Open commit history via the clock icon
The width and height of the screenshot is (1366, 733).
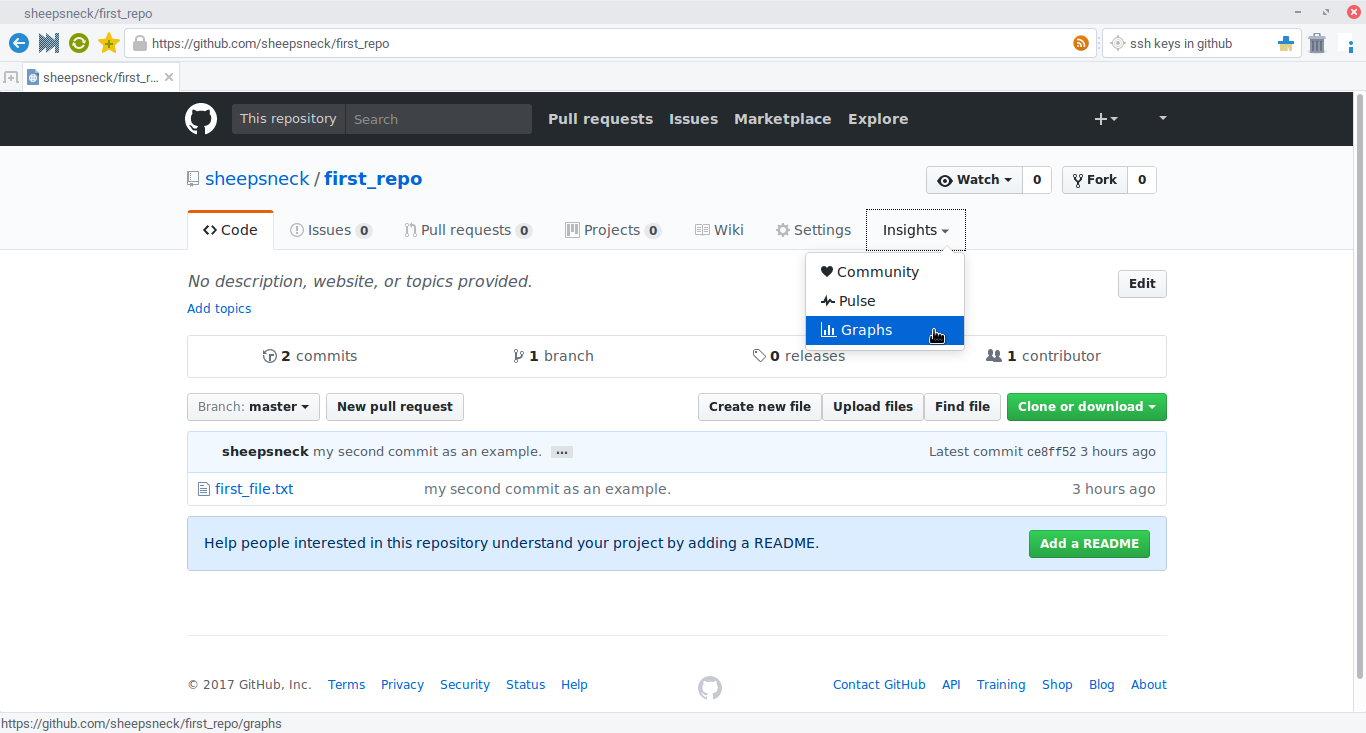[270, 355]
